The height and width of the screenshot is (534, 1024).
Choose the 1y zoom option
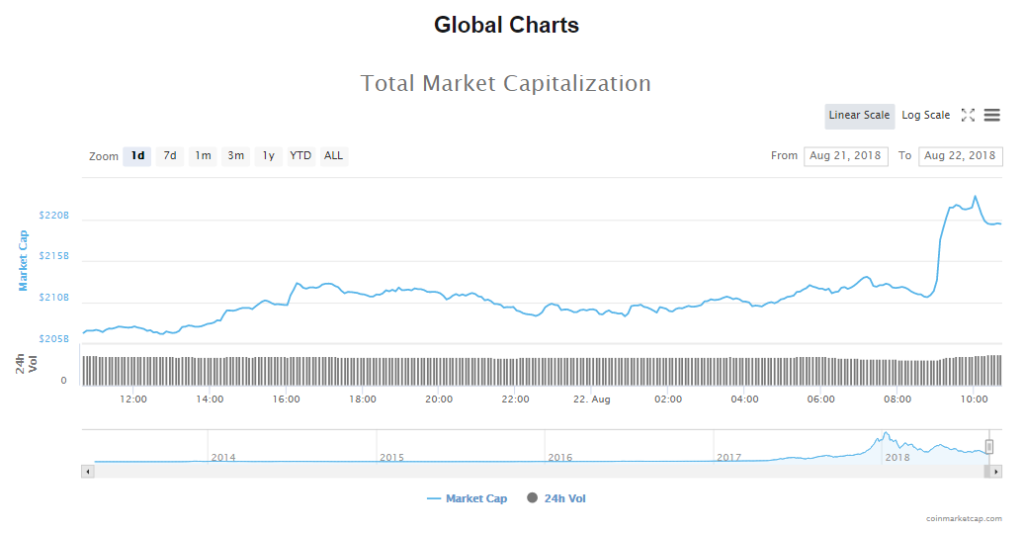point(268,156)
